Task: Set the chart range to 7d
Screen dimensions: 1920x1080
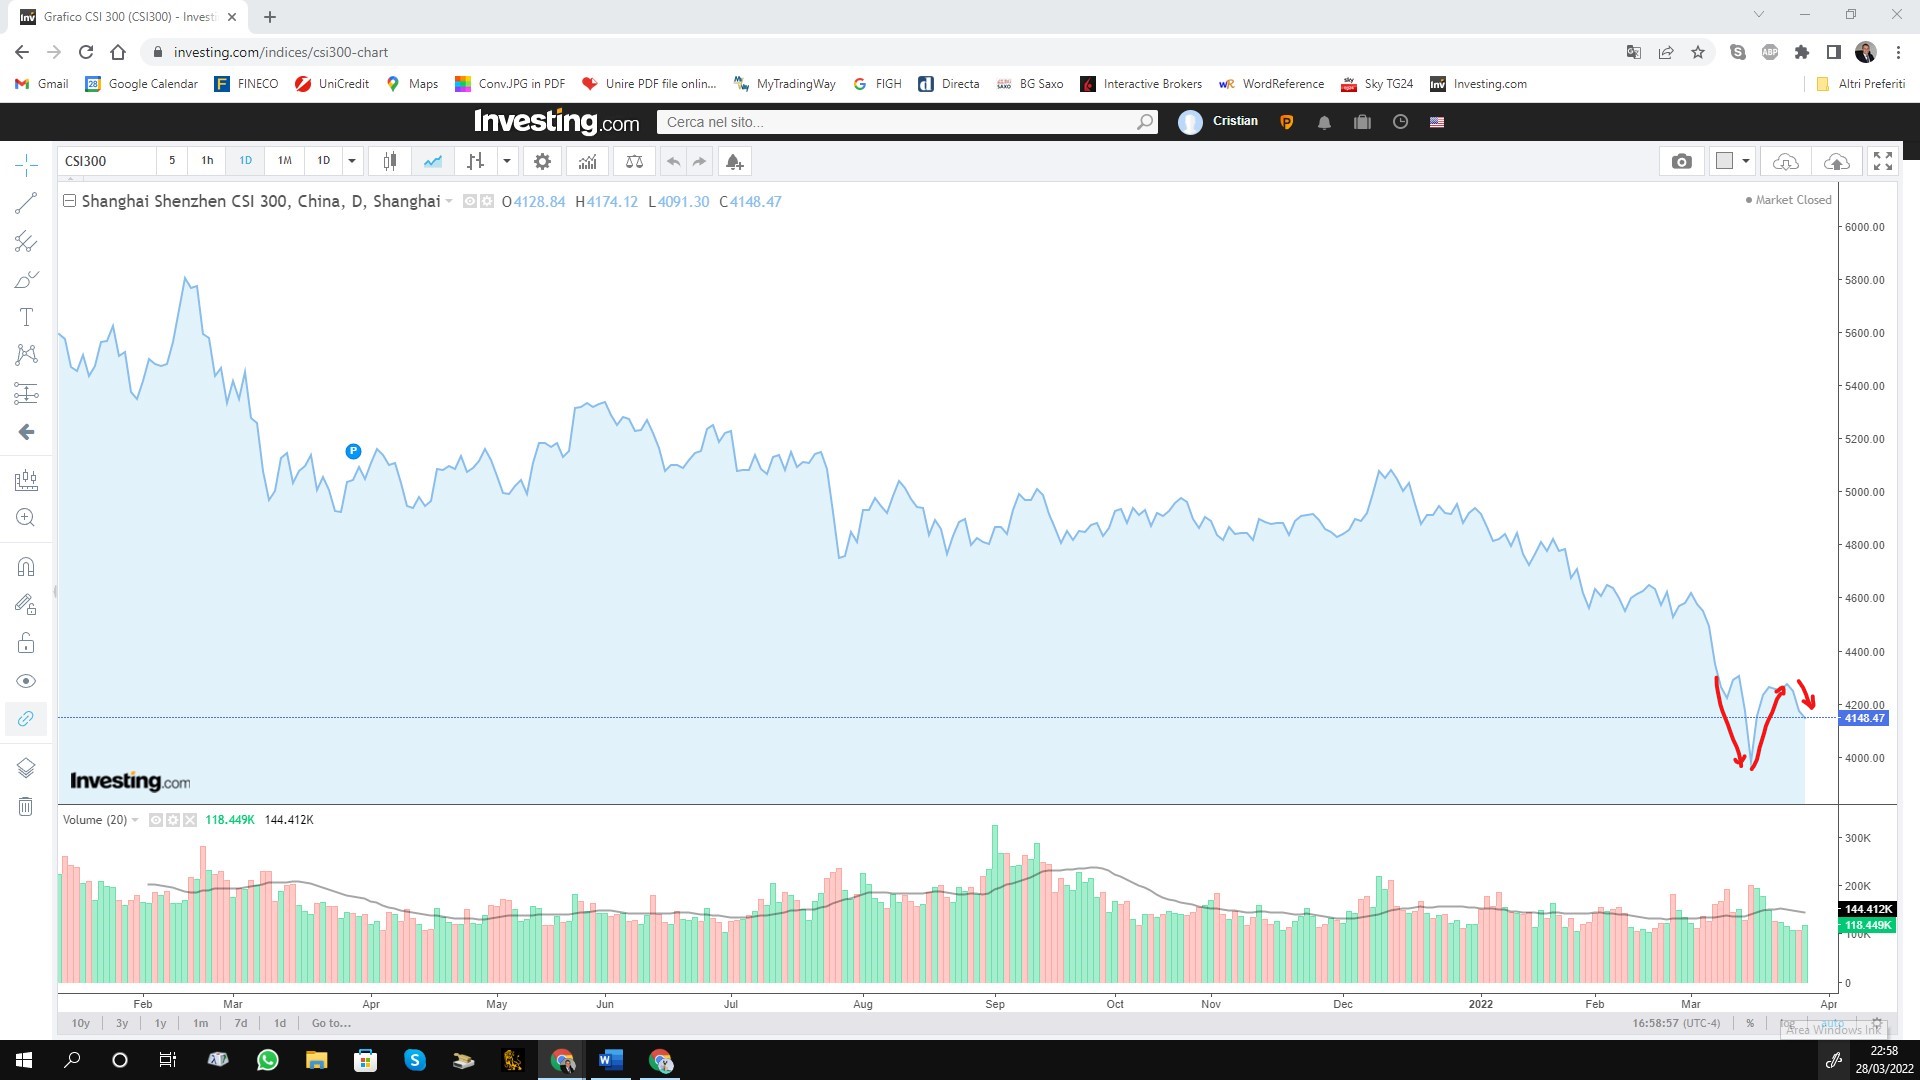Action: point(240,1023)
